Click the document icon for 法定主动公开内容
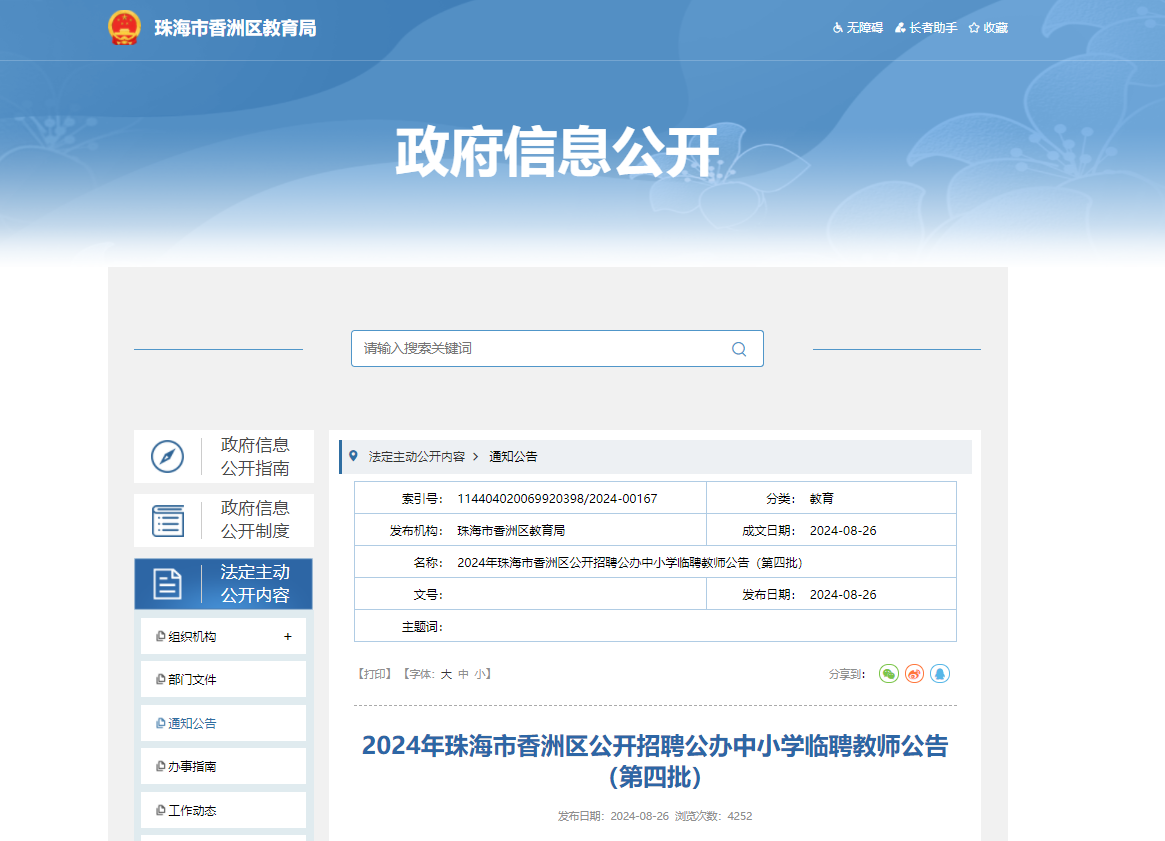 pyautogui.click(x=167, y=584)
